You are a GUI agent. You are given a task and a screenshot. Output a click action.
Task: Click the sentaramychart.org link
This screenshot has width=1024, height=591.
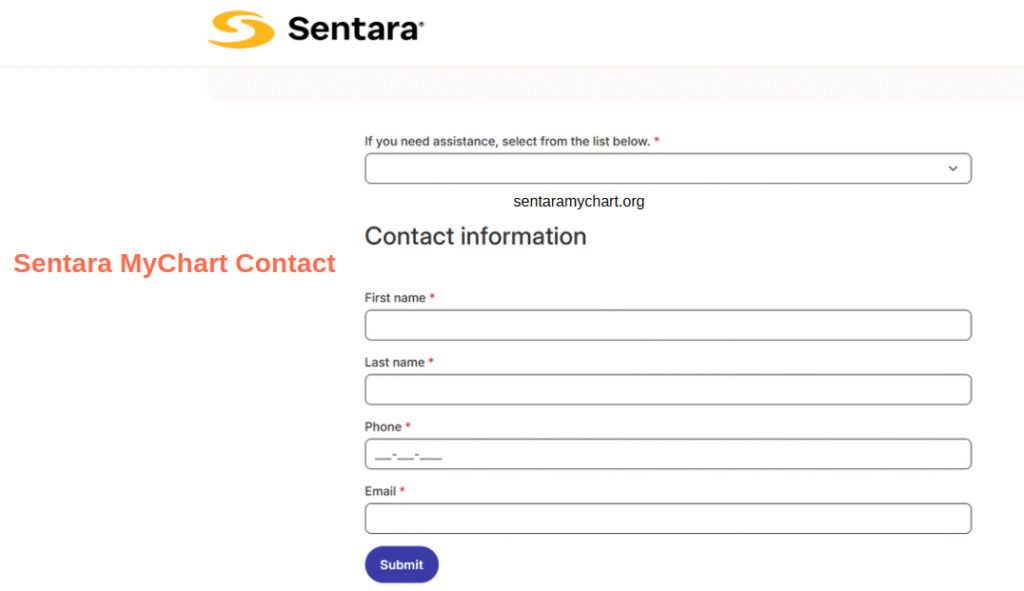[578, 201]
